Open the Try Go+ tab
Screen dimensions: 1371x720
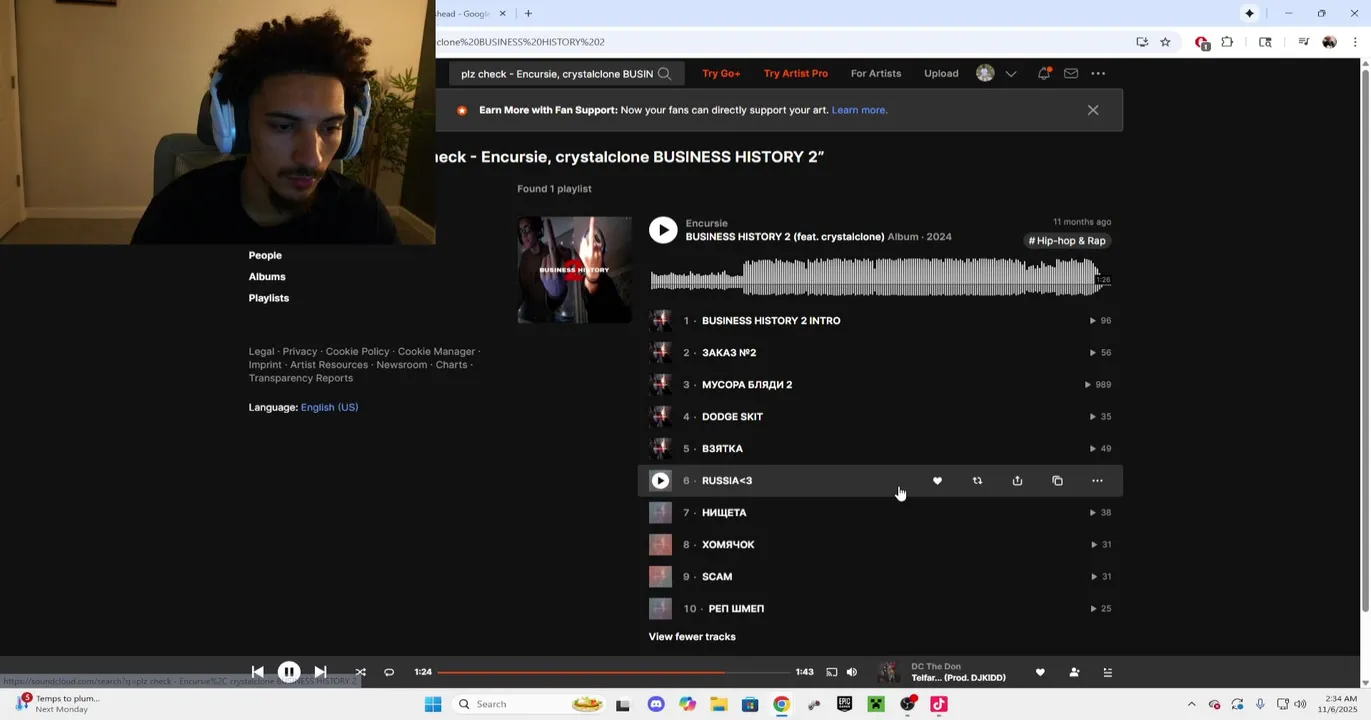click(721, 73)
